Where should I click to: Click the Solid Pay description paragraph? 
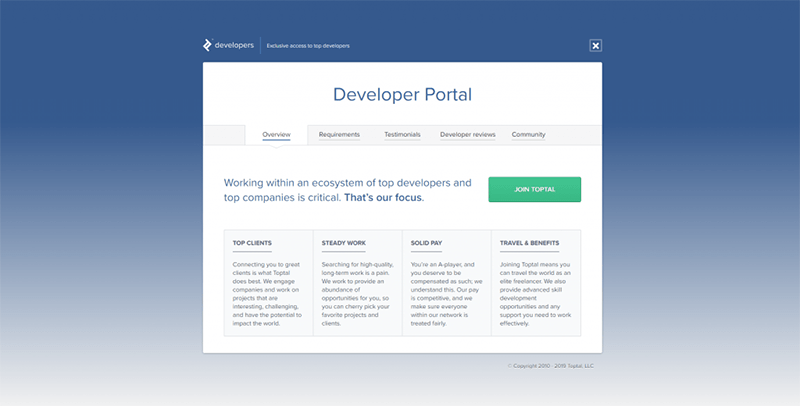click(x=446, y=294)
